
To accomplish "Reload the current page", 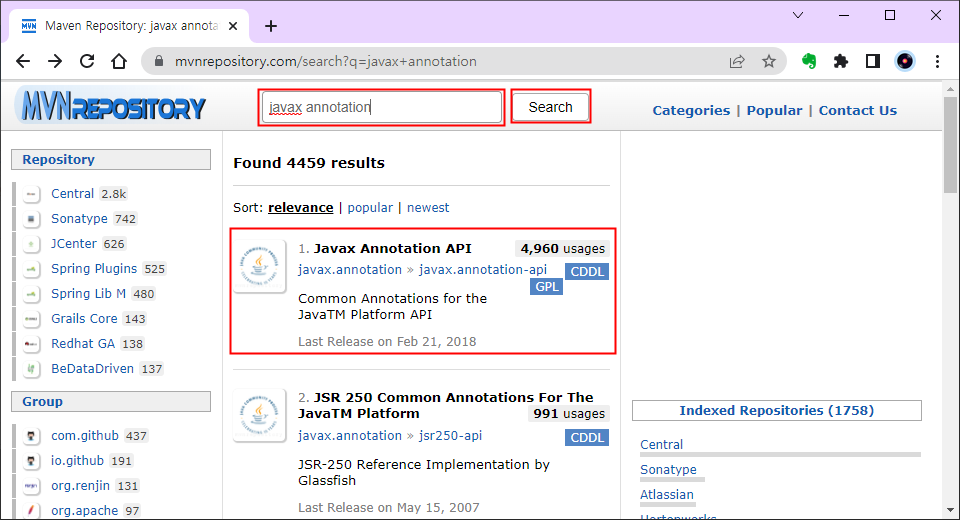I will coord(87,61).
